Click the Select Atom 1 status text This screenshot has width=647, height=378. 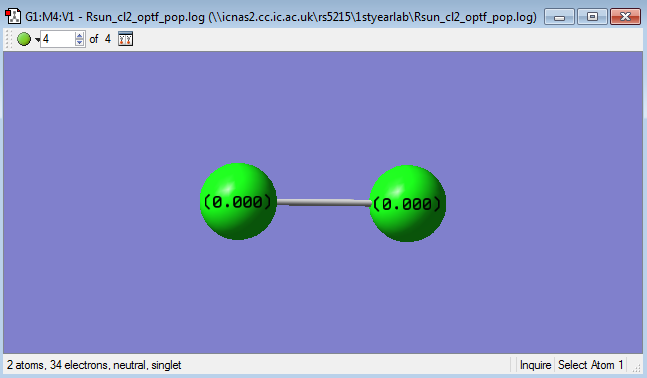tap(590, 365)
